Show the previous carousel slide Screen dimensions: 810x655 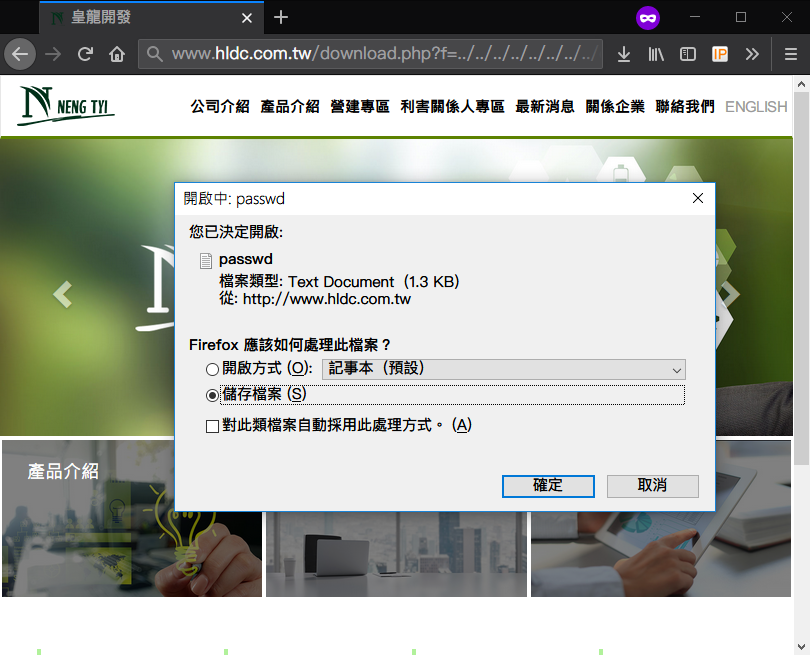tap(63, 294)
